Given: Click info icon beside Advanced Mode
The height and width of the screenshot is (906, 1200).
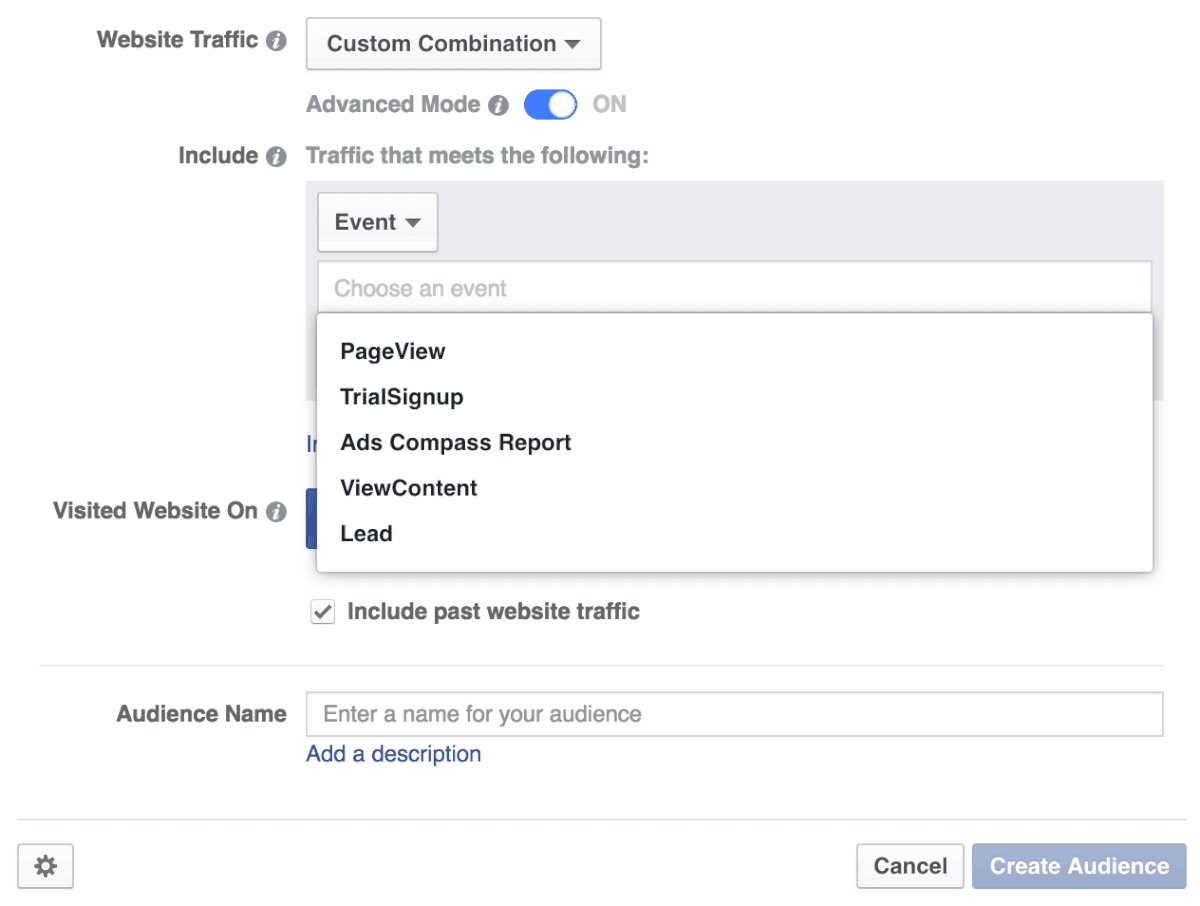Looking at the screenshot, I should (x=498, y=105).
